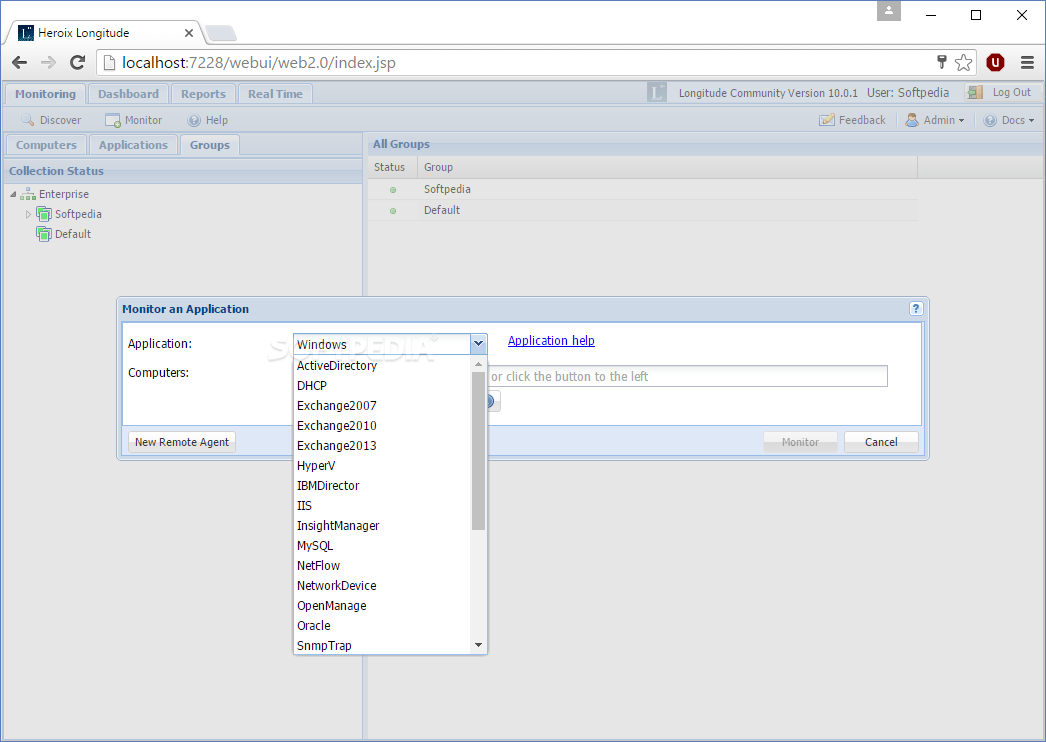Select DHCP from the application list

tap(382, 386)
